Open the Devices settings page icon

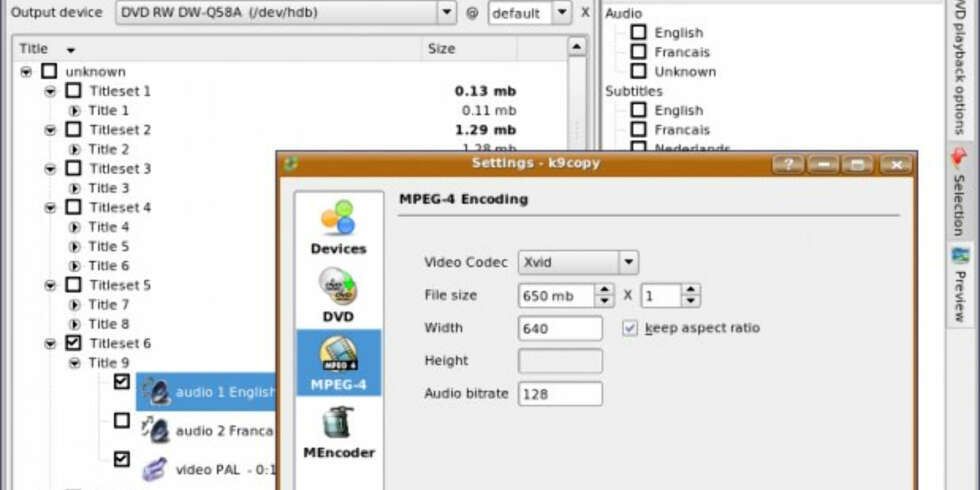point(338,218)
